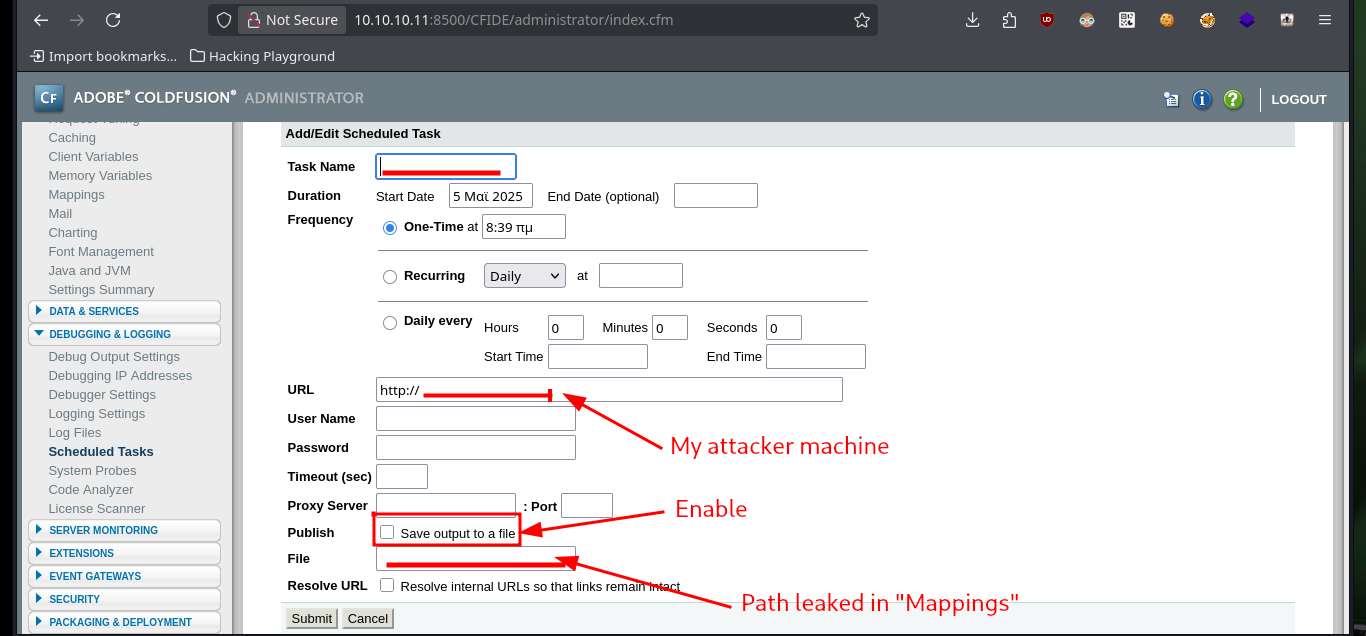Click the File path input field

pyautogui.click(x=476, y=558)
